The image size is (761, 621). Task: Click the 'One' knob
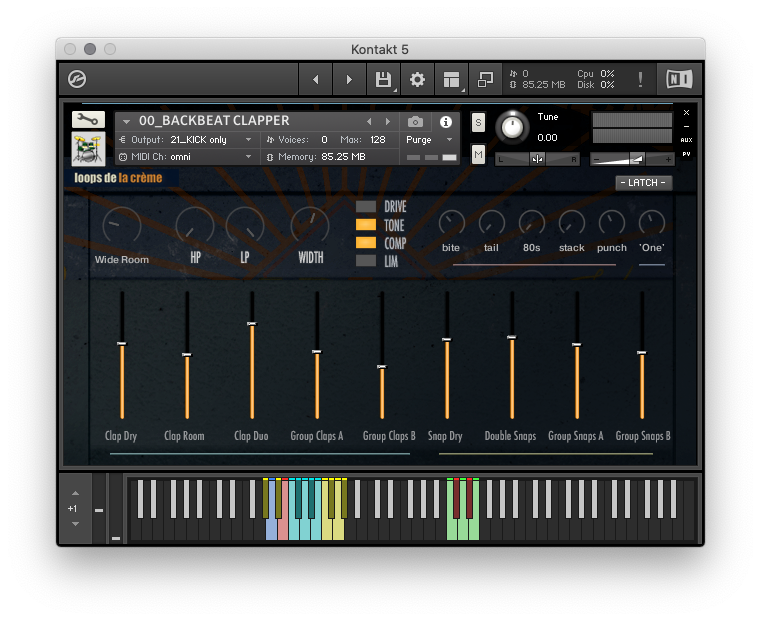pyautogui.click(x=652, y=223)
